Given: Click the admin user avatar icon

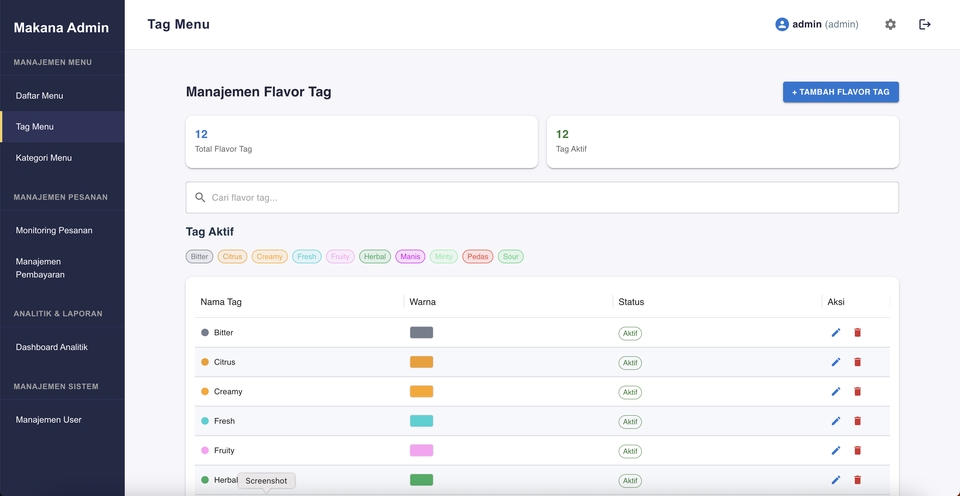Looking at the screenshot, I should (782, 24).
